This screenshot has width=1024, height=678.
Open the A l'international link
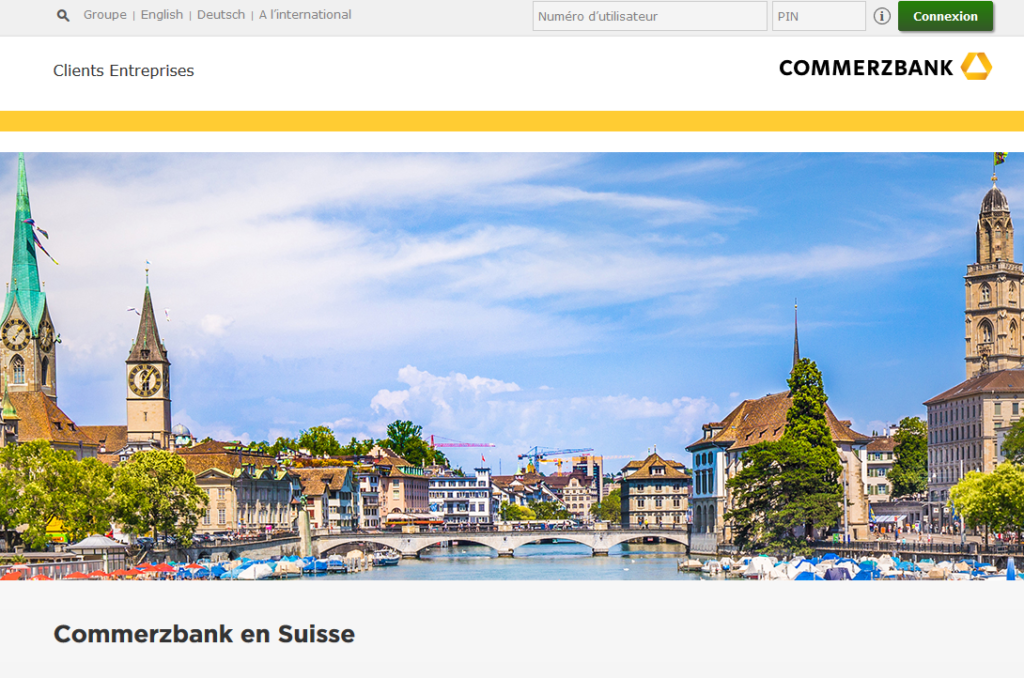(305, 14)
